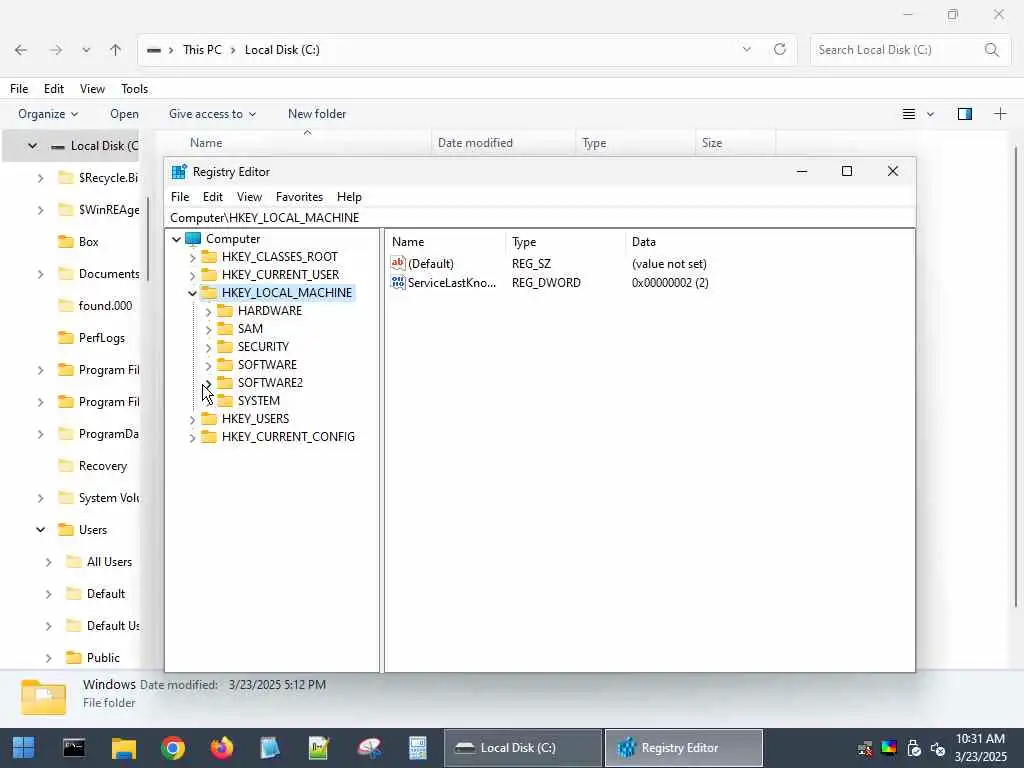The height and width of the screenshot is (768, 1024).
Task: Click the Registry Editor taskbar button
Action: click(684, 748)
